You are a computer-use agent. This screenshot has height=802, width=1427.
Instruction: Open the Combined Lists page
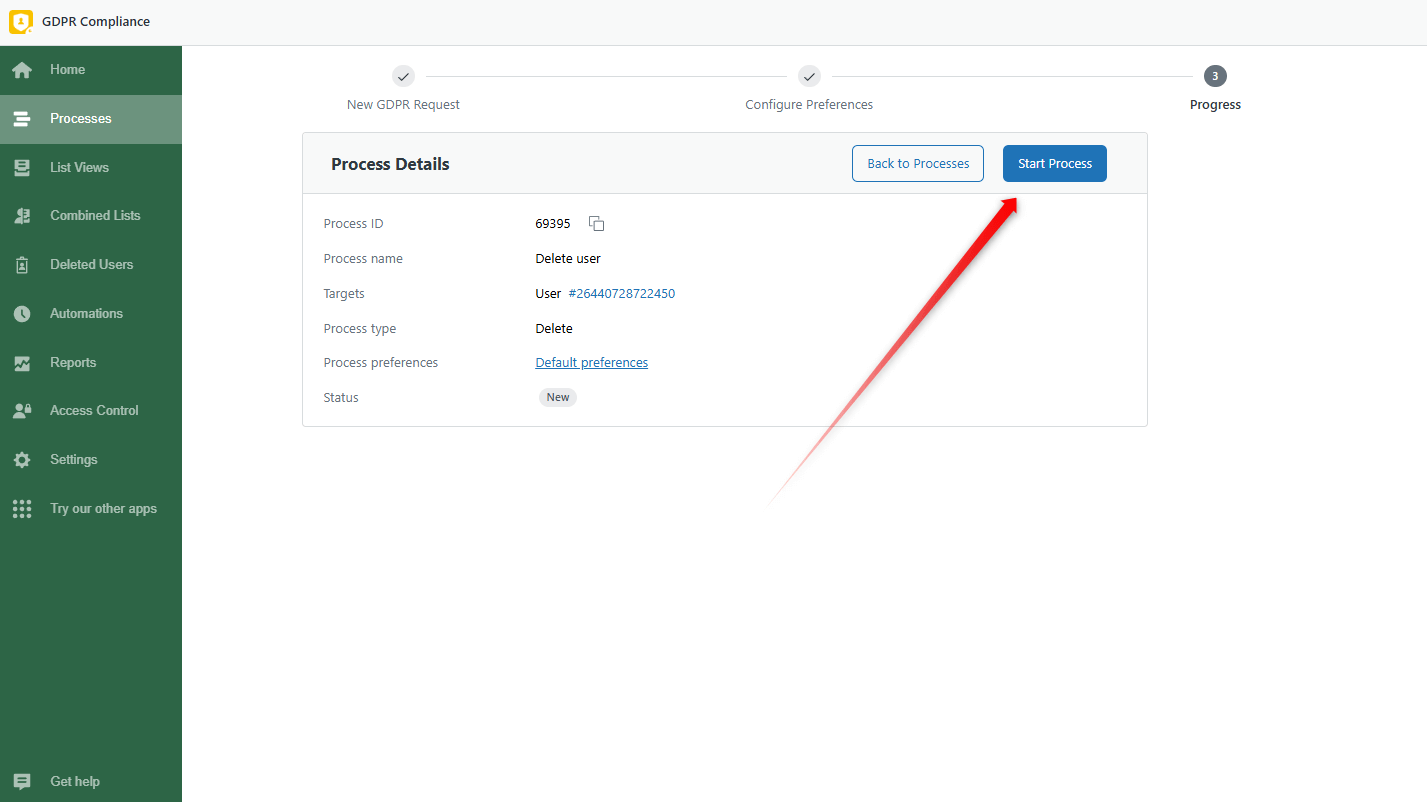[x=91, y=216]
